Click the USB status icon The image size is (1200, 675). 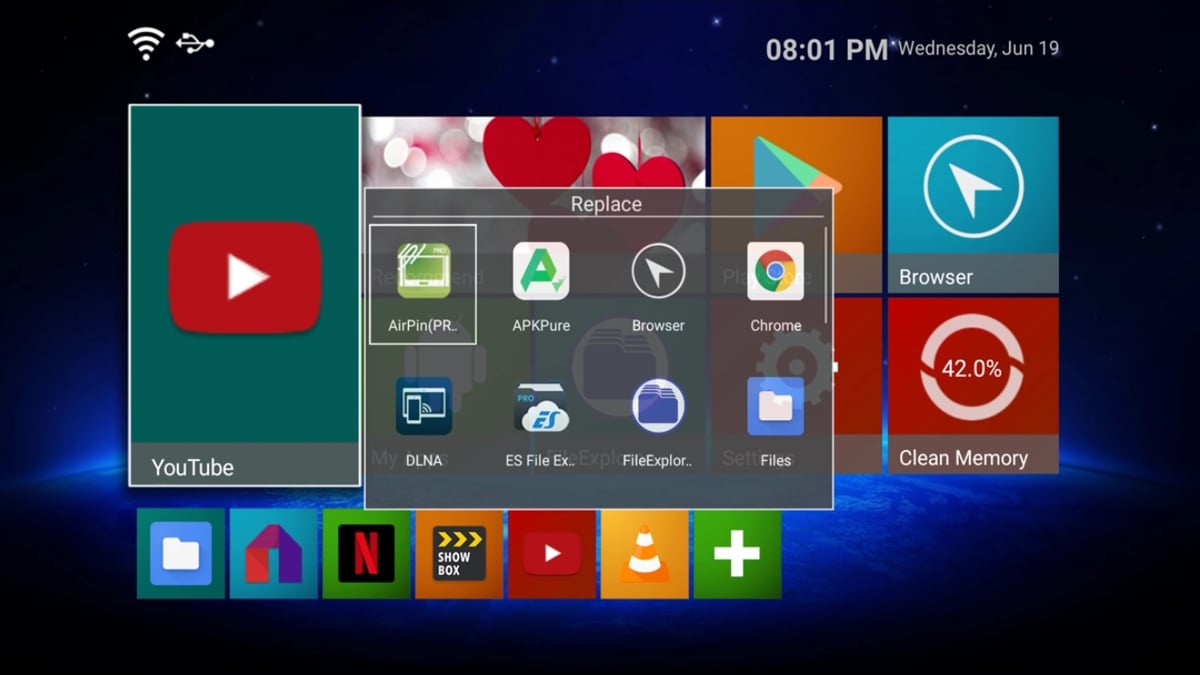click(x=195, y=43)
